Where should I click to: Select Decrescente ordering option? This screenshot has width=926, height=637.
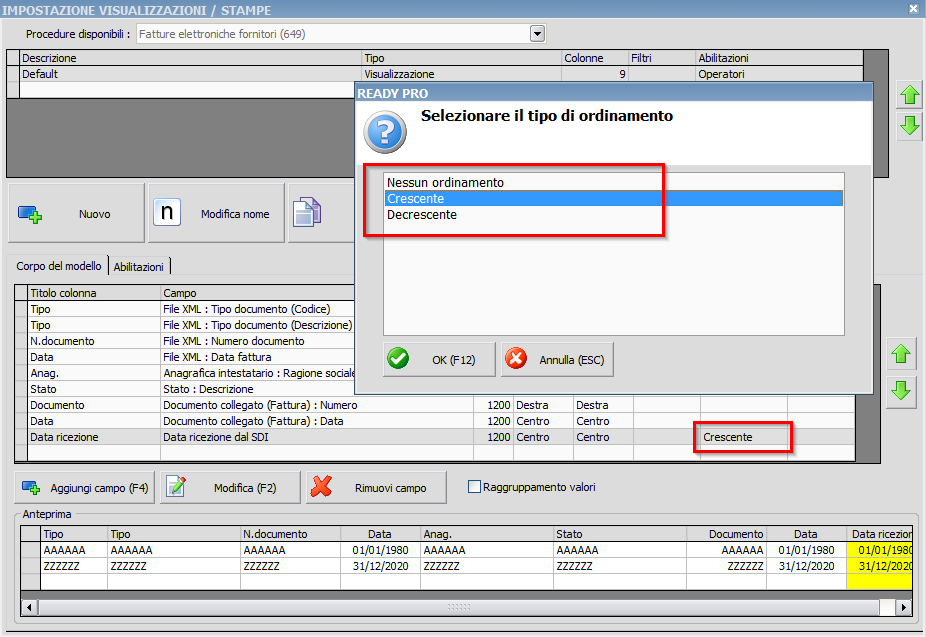tap(614, 214)
